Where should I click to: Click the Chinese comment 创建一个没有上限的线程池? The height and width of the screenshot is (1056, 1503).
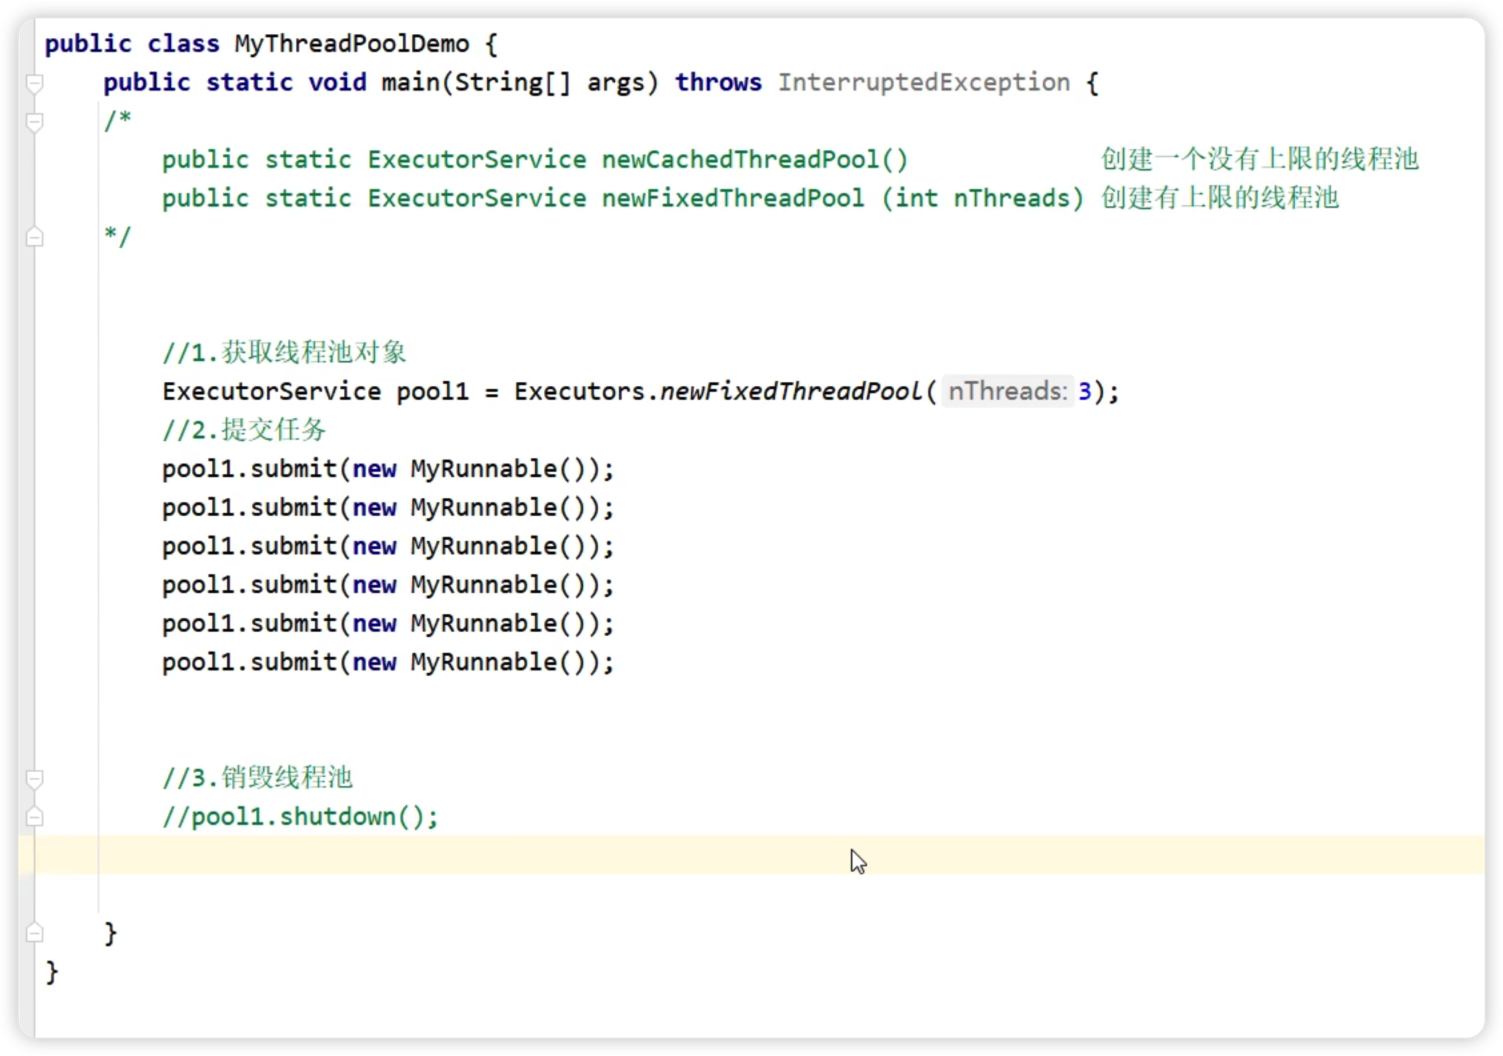[1259, 159]
